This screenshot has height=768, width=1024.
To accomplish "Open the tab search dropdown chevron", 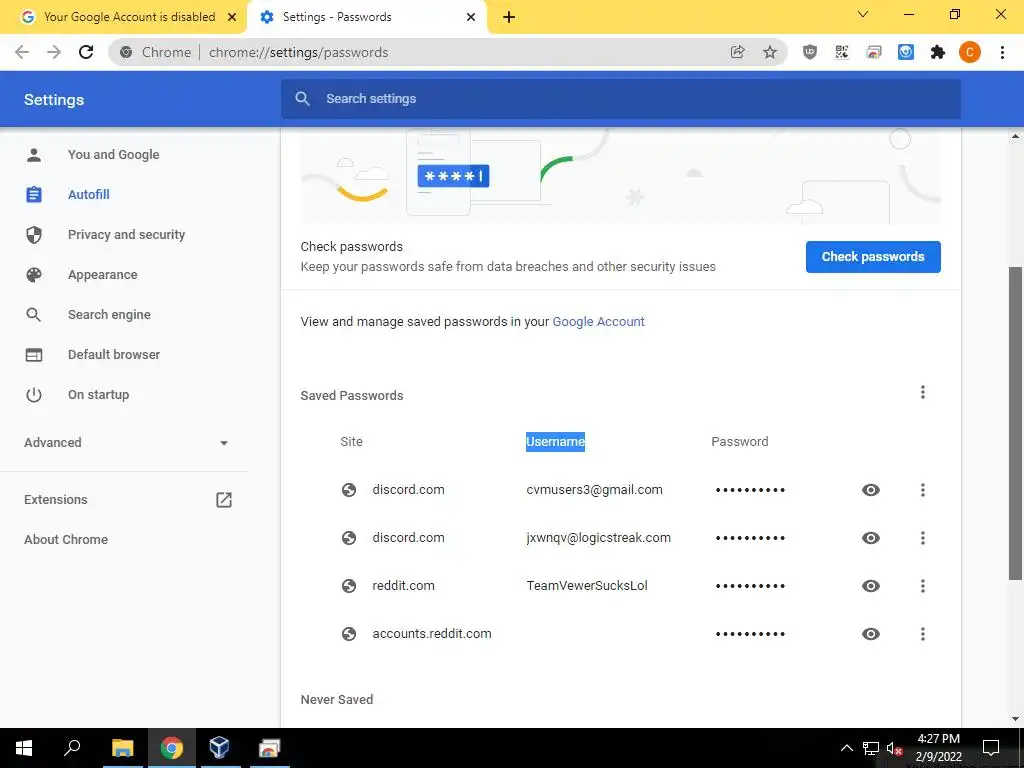I will pos(863,14).
